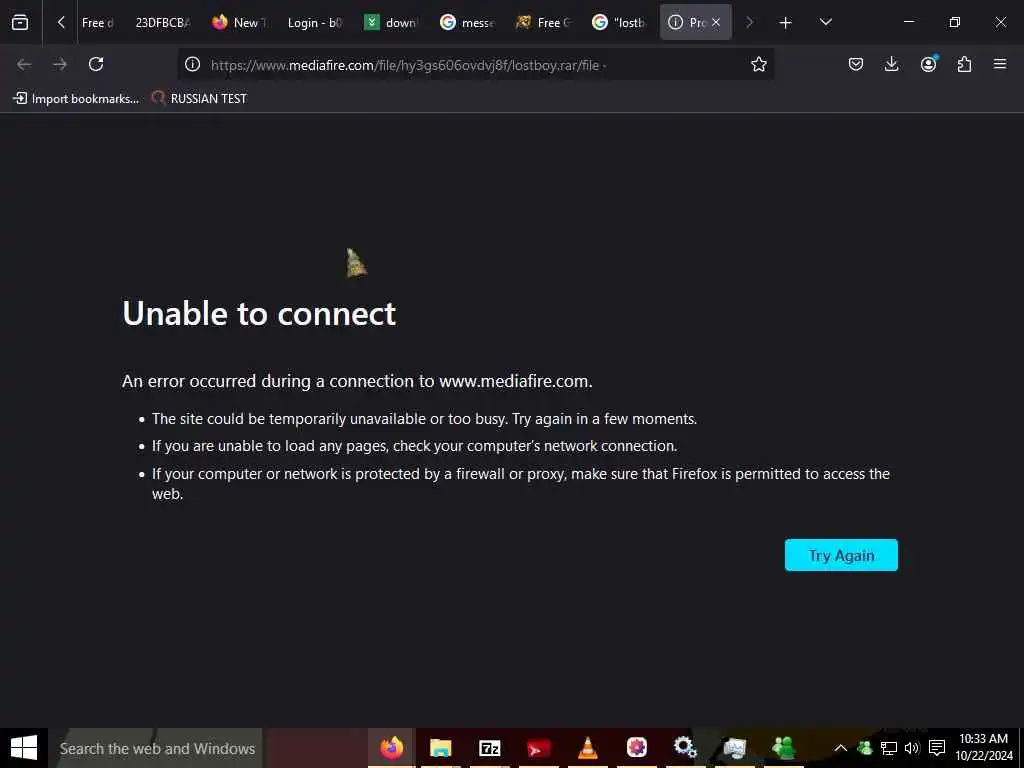This screenshot has height=768, width=1024.
Task: Open the Firefox account menu
Action: coord(928,64)
